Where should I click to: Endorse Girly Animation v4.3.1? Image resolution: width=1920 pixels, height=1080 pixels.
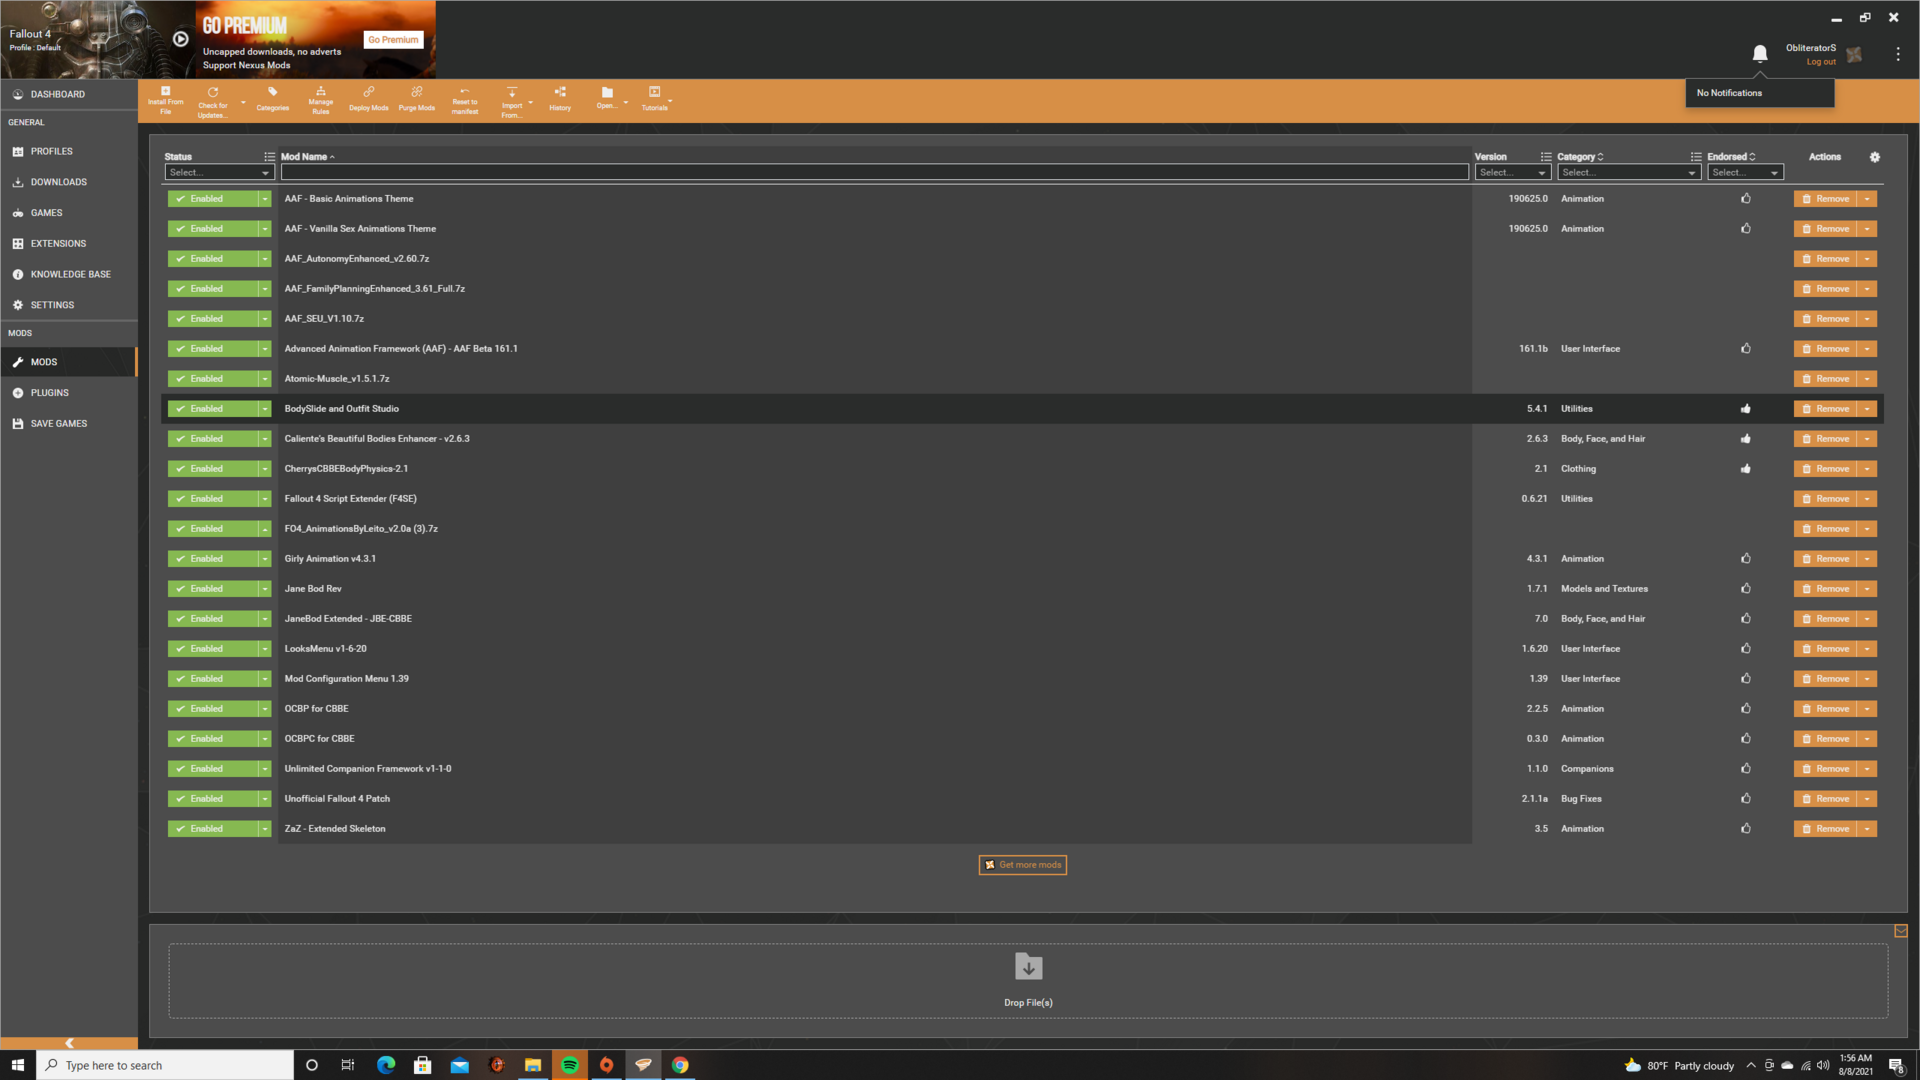pos(1746,559)
